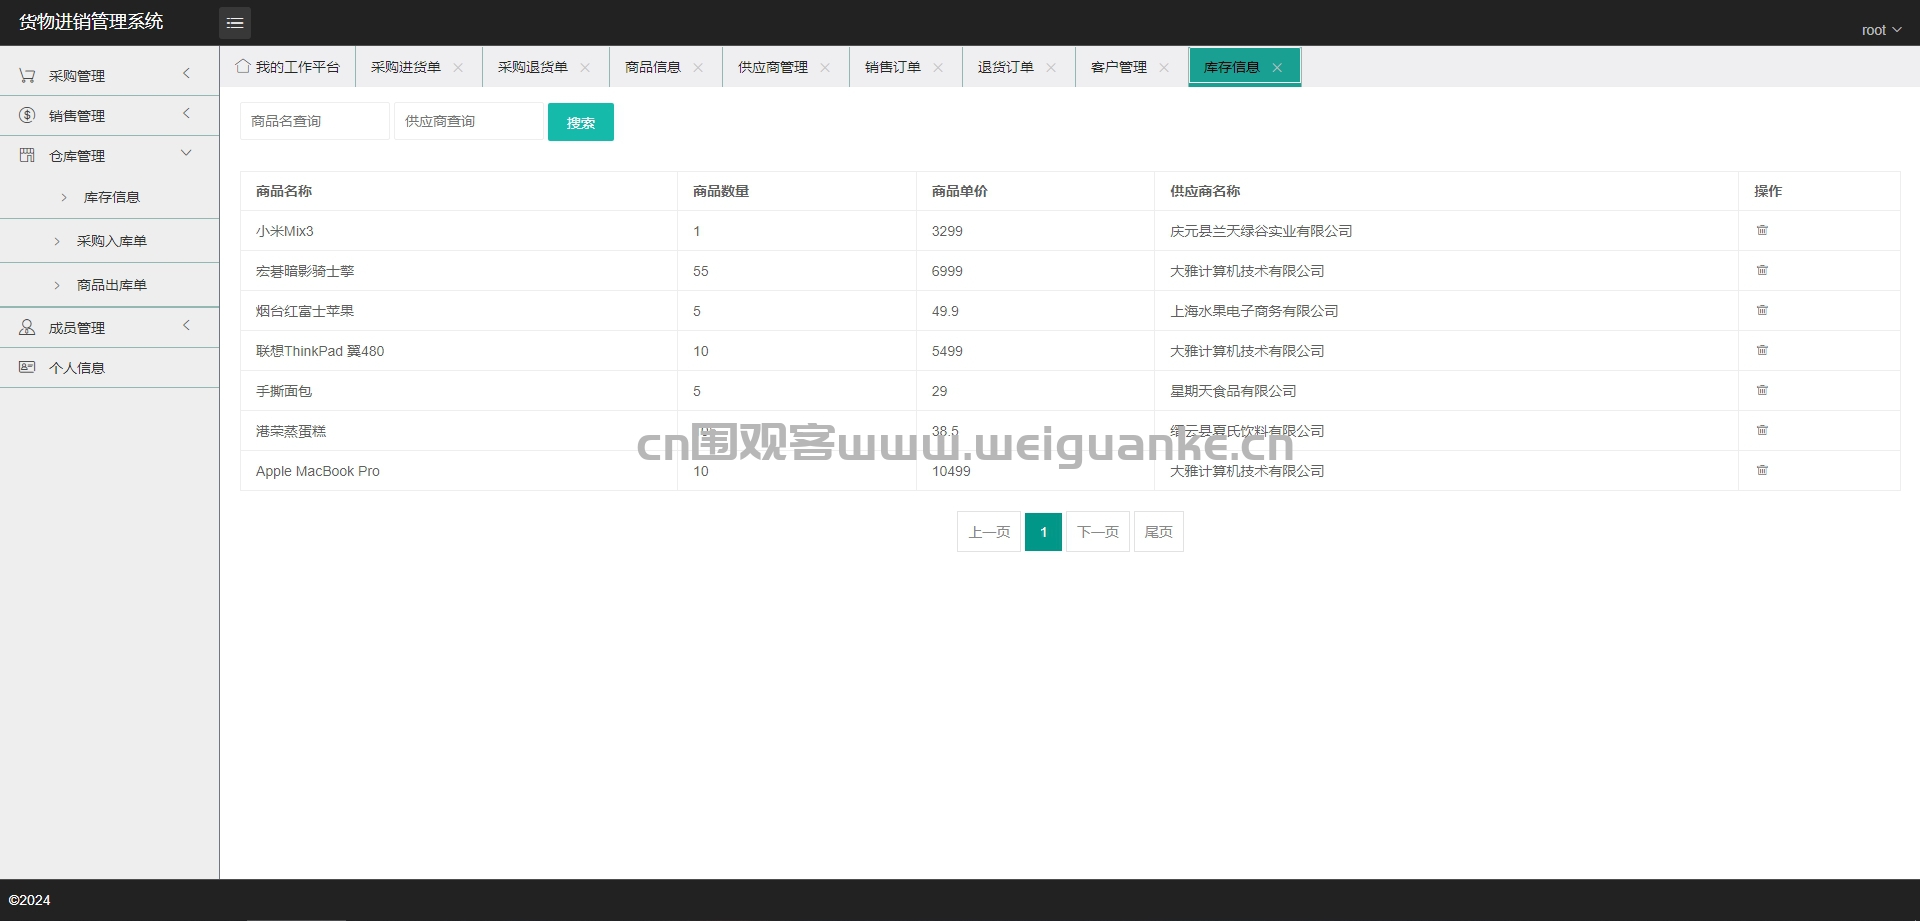Delete the Apple MacBook Pro row trash icon

[1762, 470]
